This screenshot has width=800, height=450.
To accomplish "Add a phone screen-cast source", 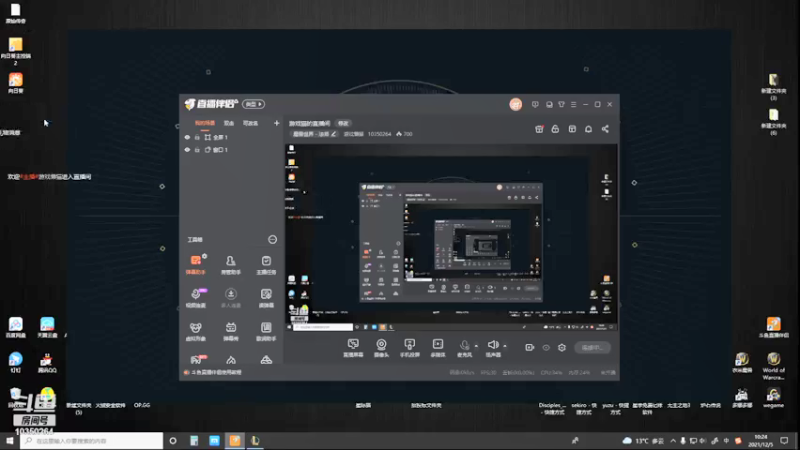I will point(409,348).
